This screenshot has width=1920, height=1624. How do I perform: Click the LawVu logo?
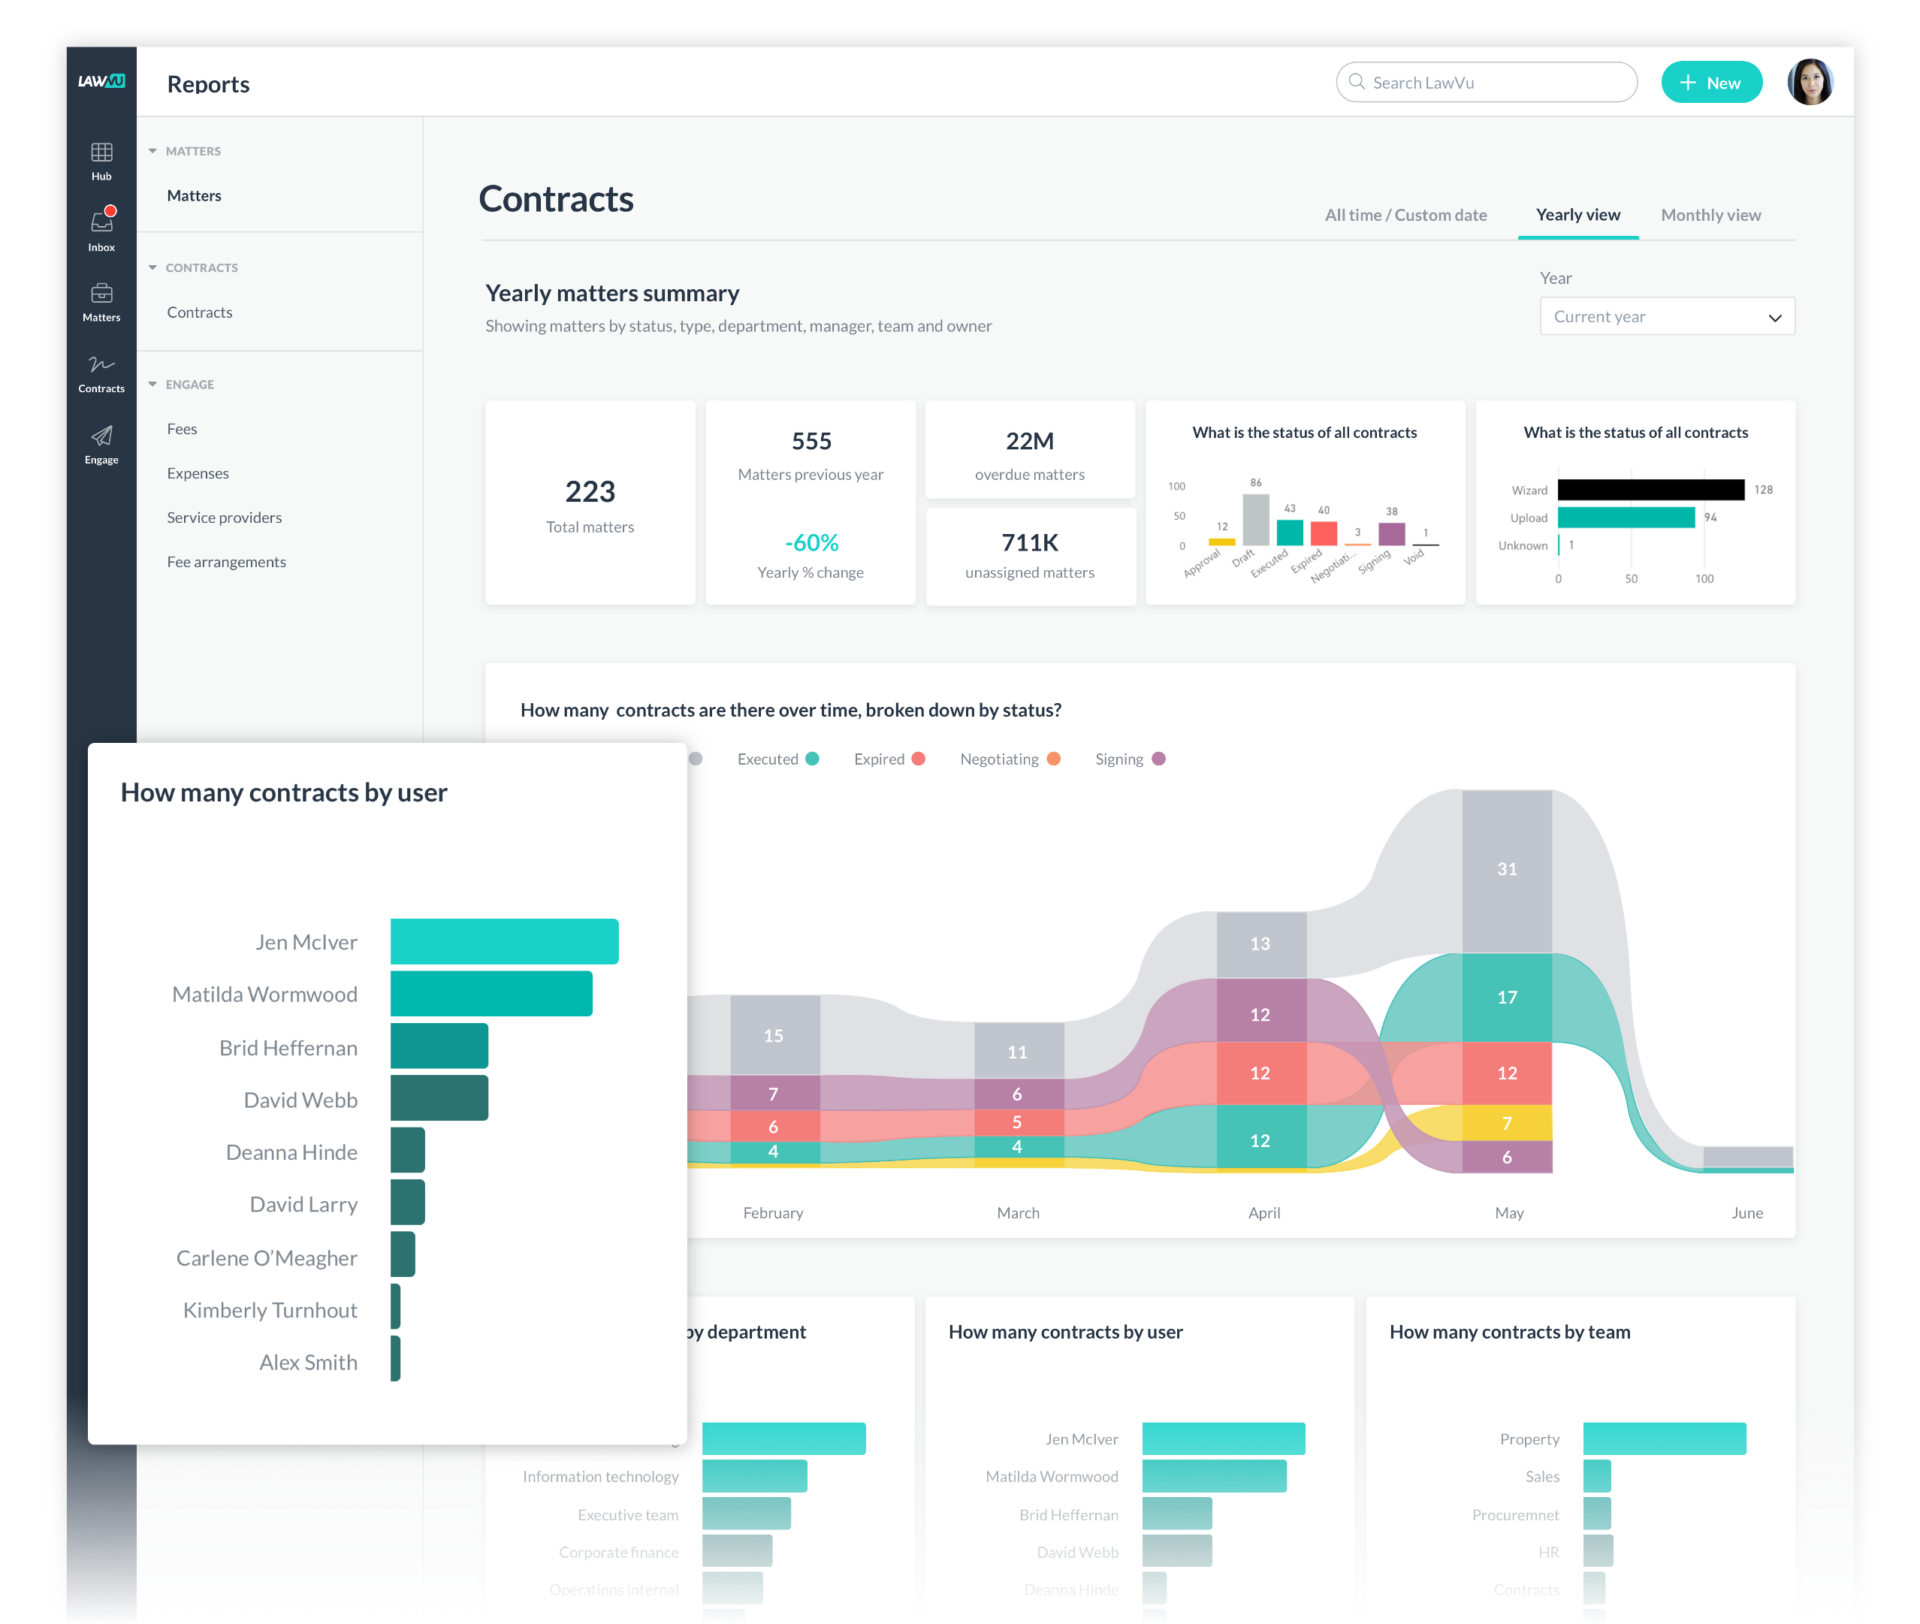[x=101, y=81]
